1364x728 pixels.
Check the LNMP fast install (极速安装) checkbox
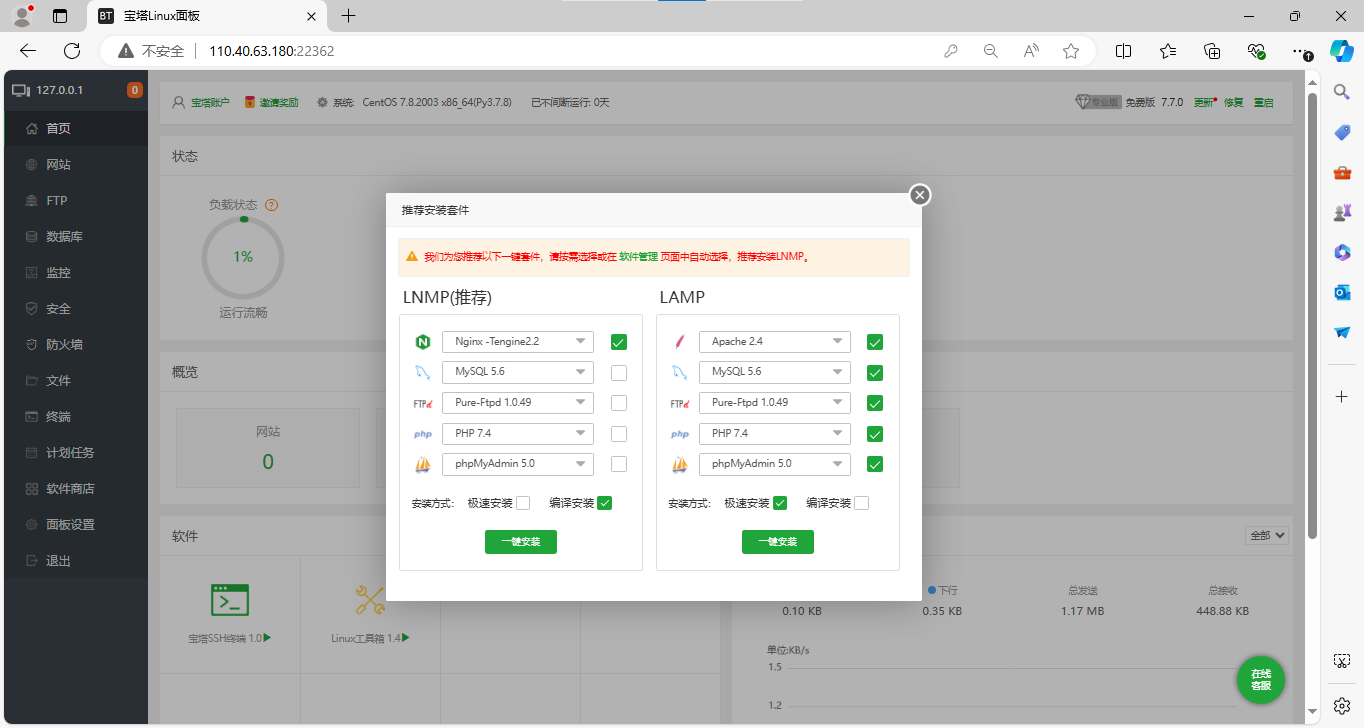[523, 503]
